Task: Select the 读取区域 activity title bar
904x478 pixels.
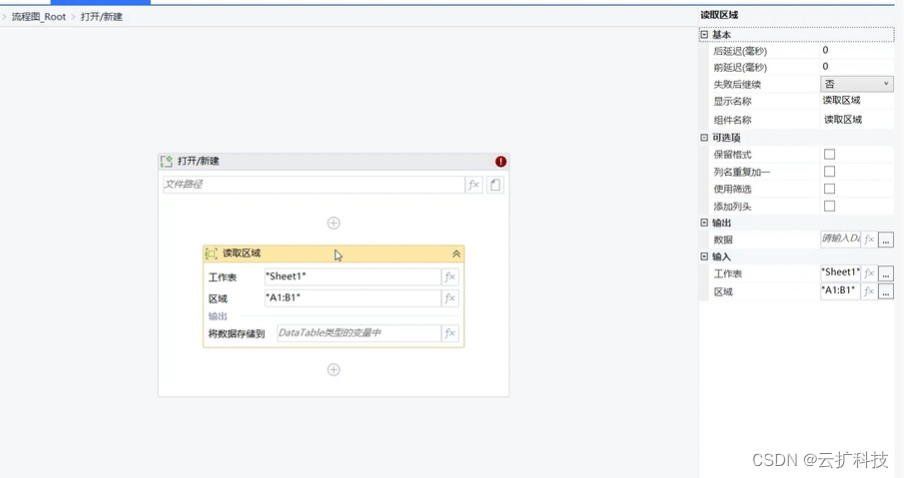Action: tap(333, 254)
